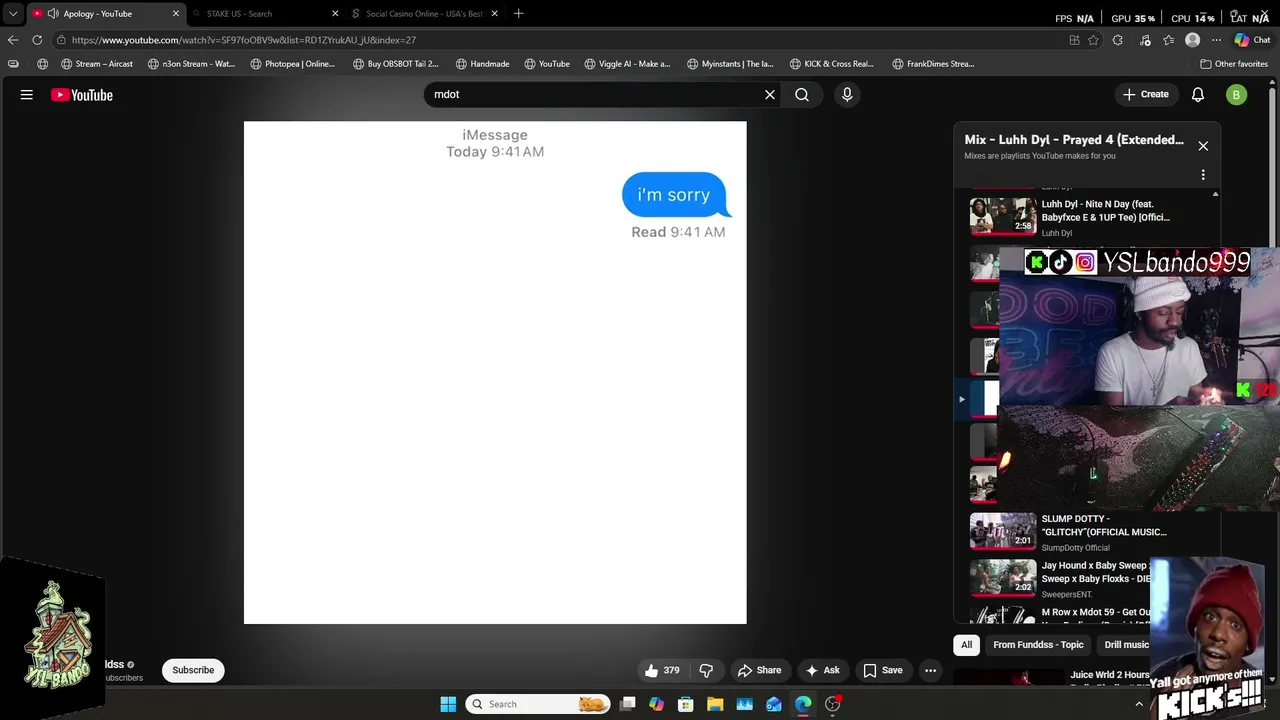Open FrankDimes Stream bookmark

933,64
